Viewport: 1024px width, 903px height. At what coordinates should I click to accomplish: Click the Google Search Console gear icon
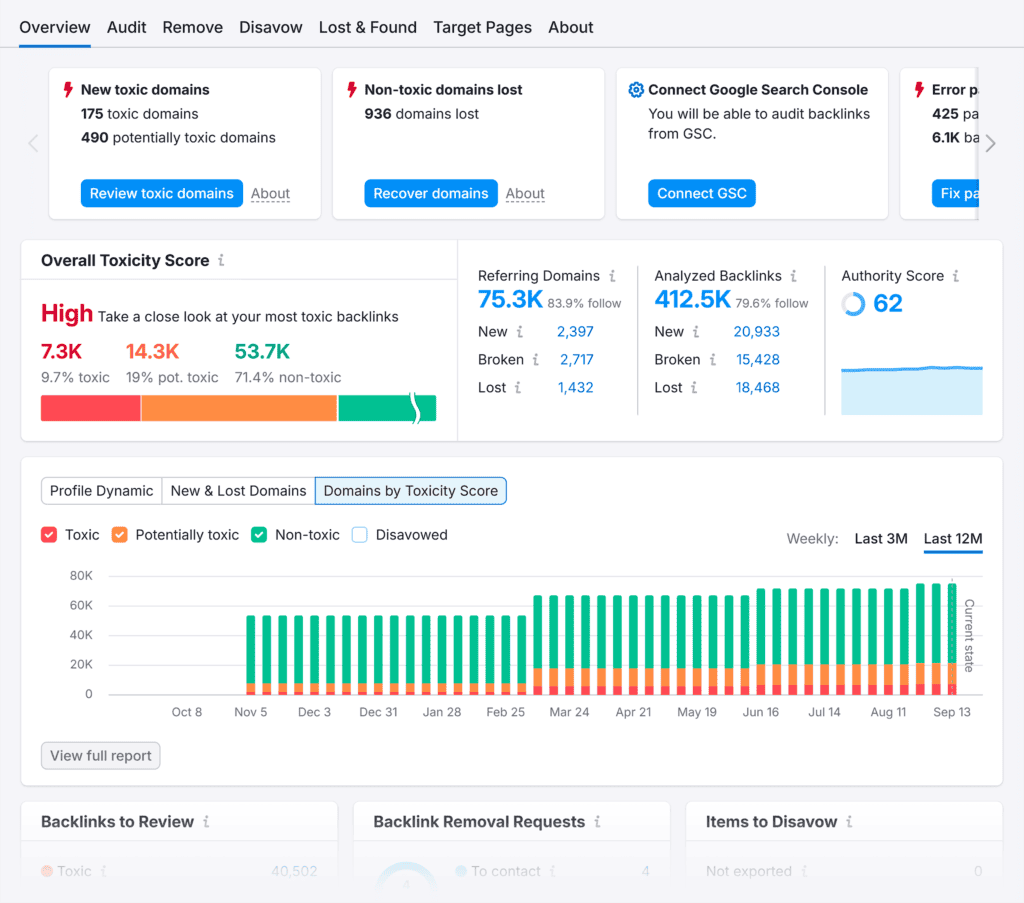tap(635, 90)
